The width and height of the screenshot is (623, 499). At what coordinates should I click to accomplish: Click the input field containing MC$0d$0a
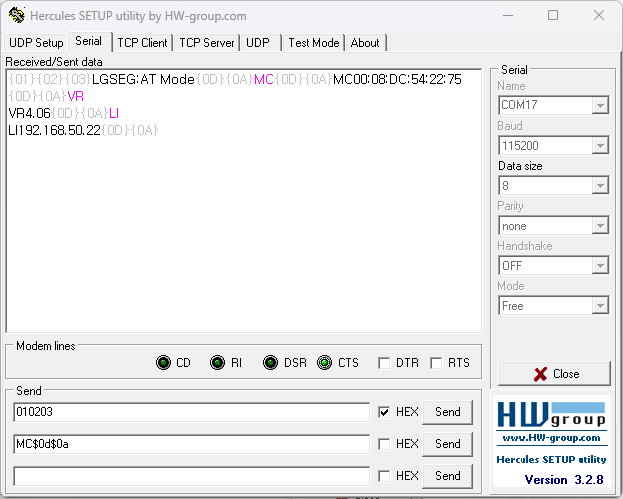pos(192,444)
